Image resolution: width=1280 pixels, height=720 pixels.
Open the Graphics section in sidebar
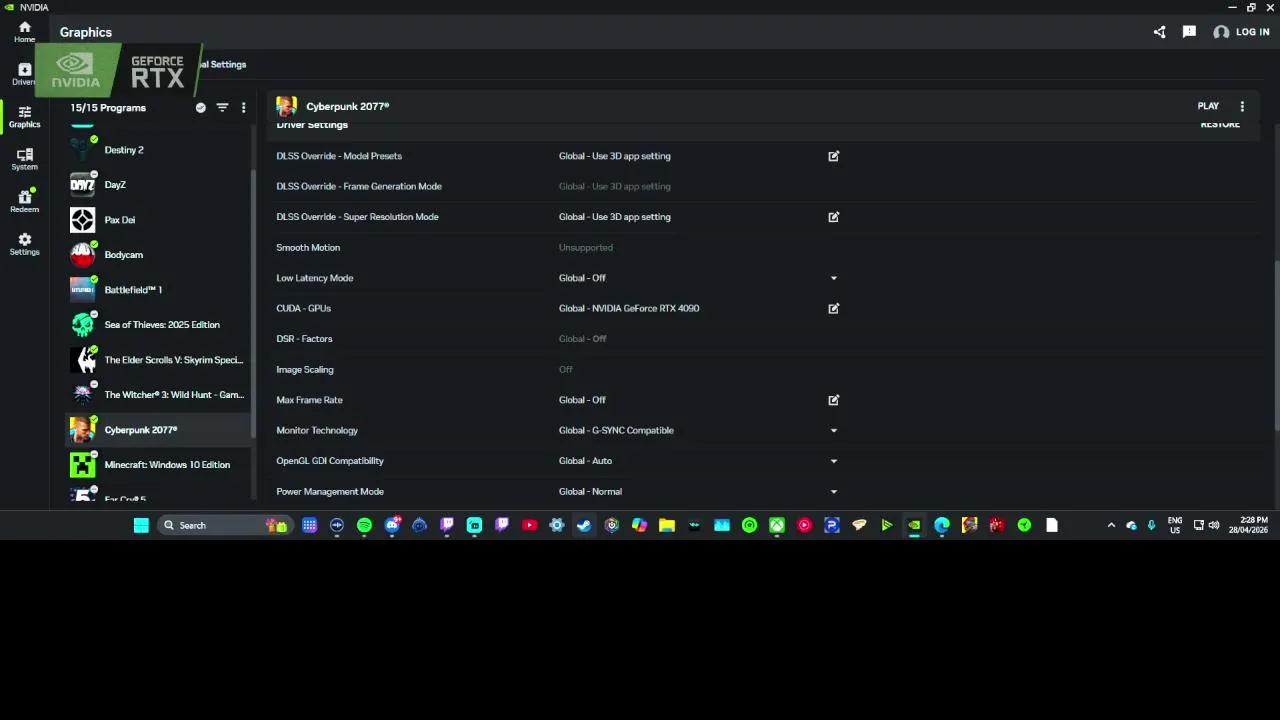[x=24, y=117]
